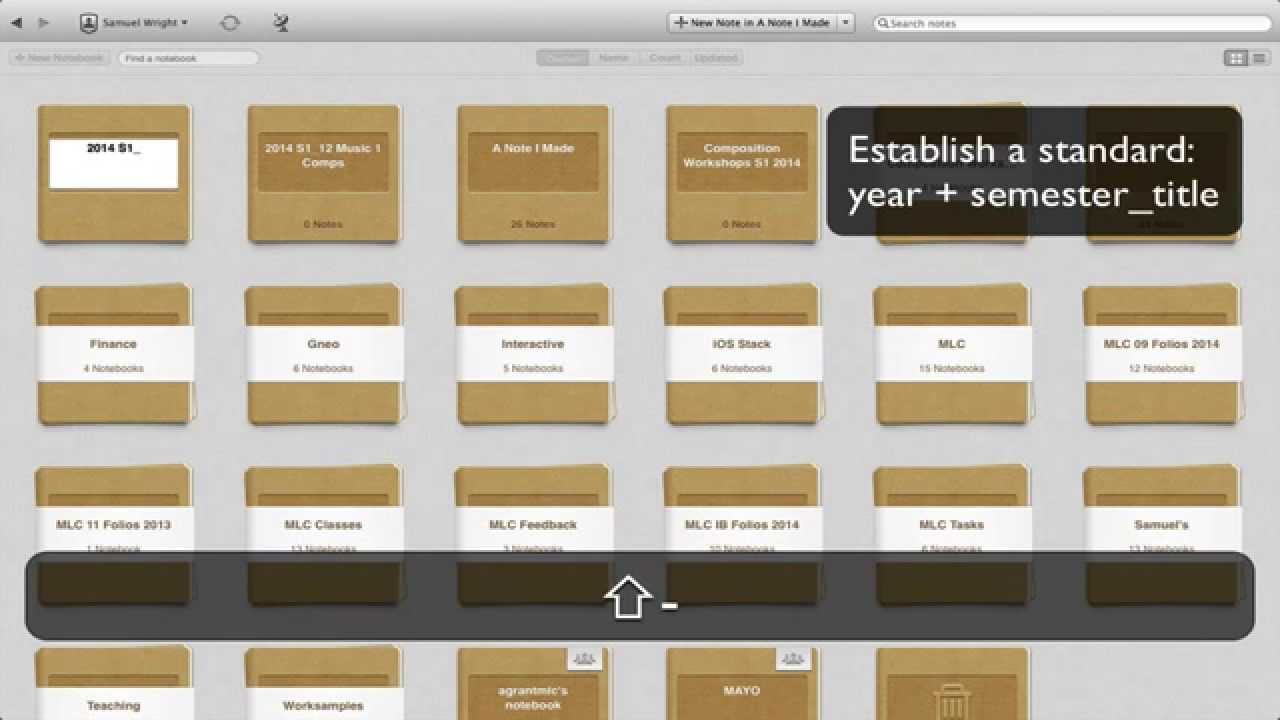Click '12 Notebooks' under MLC 09 Folios 2014
Screen dimensions: 1280x720
click(x=1162, y=368)
